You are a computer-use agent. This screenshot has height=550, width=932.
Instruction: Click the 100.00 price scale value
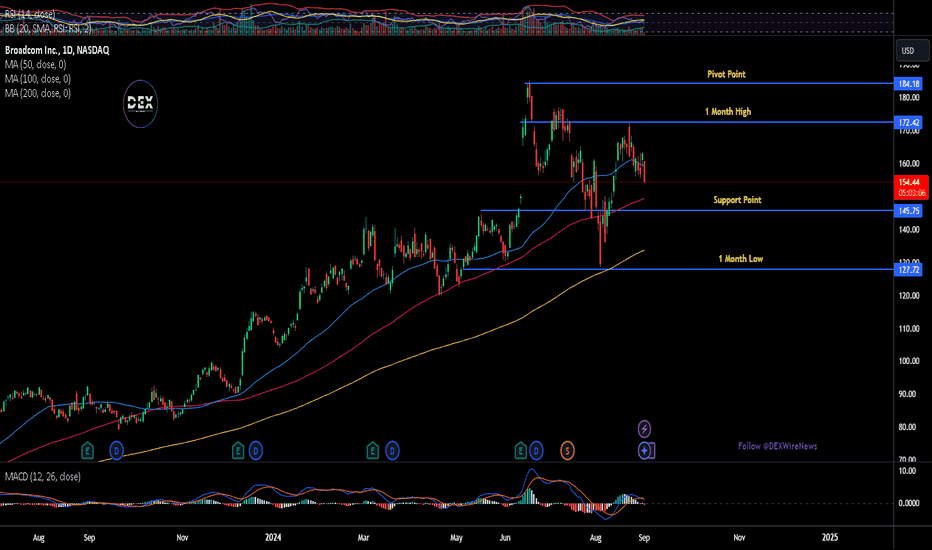click(909, 361)
